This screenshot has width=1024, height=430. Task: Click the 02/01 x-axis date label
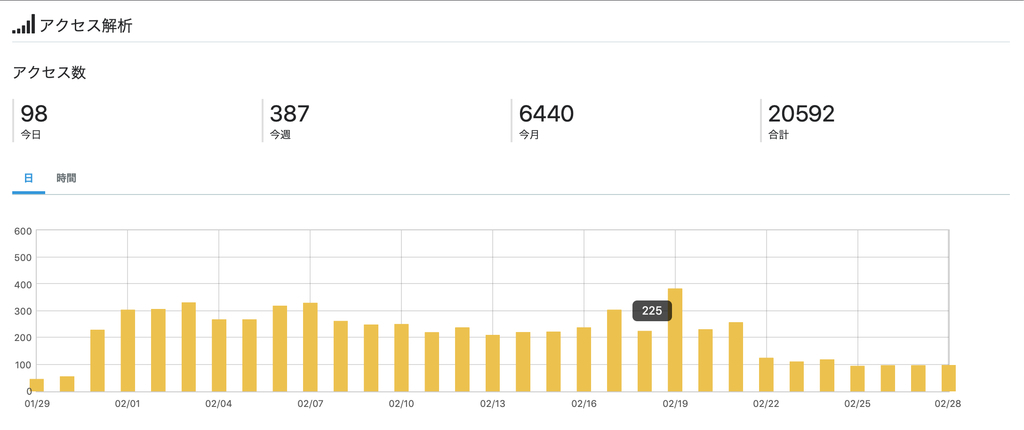127,404
